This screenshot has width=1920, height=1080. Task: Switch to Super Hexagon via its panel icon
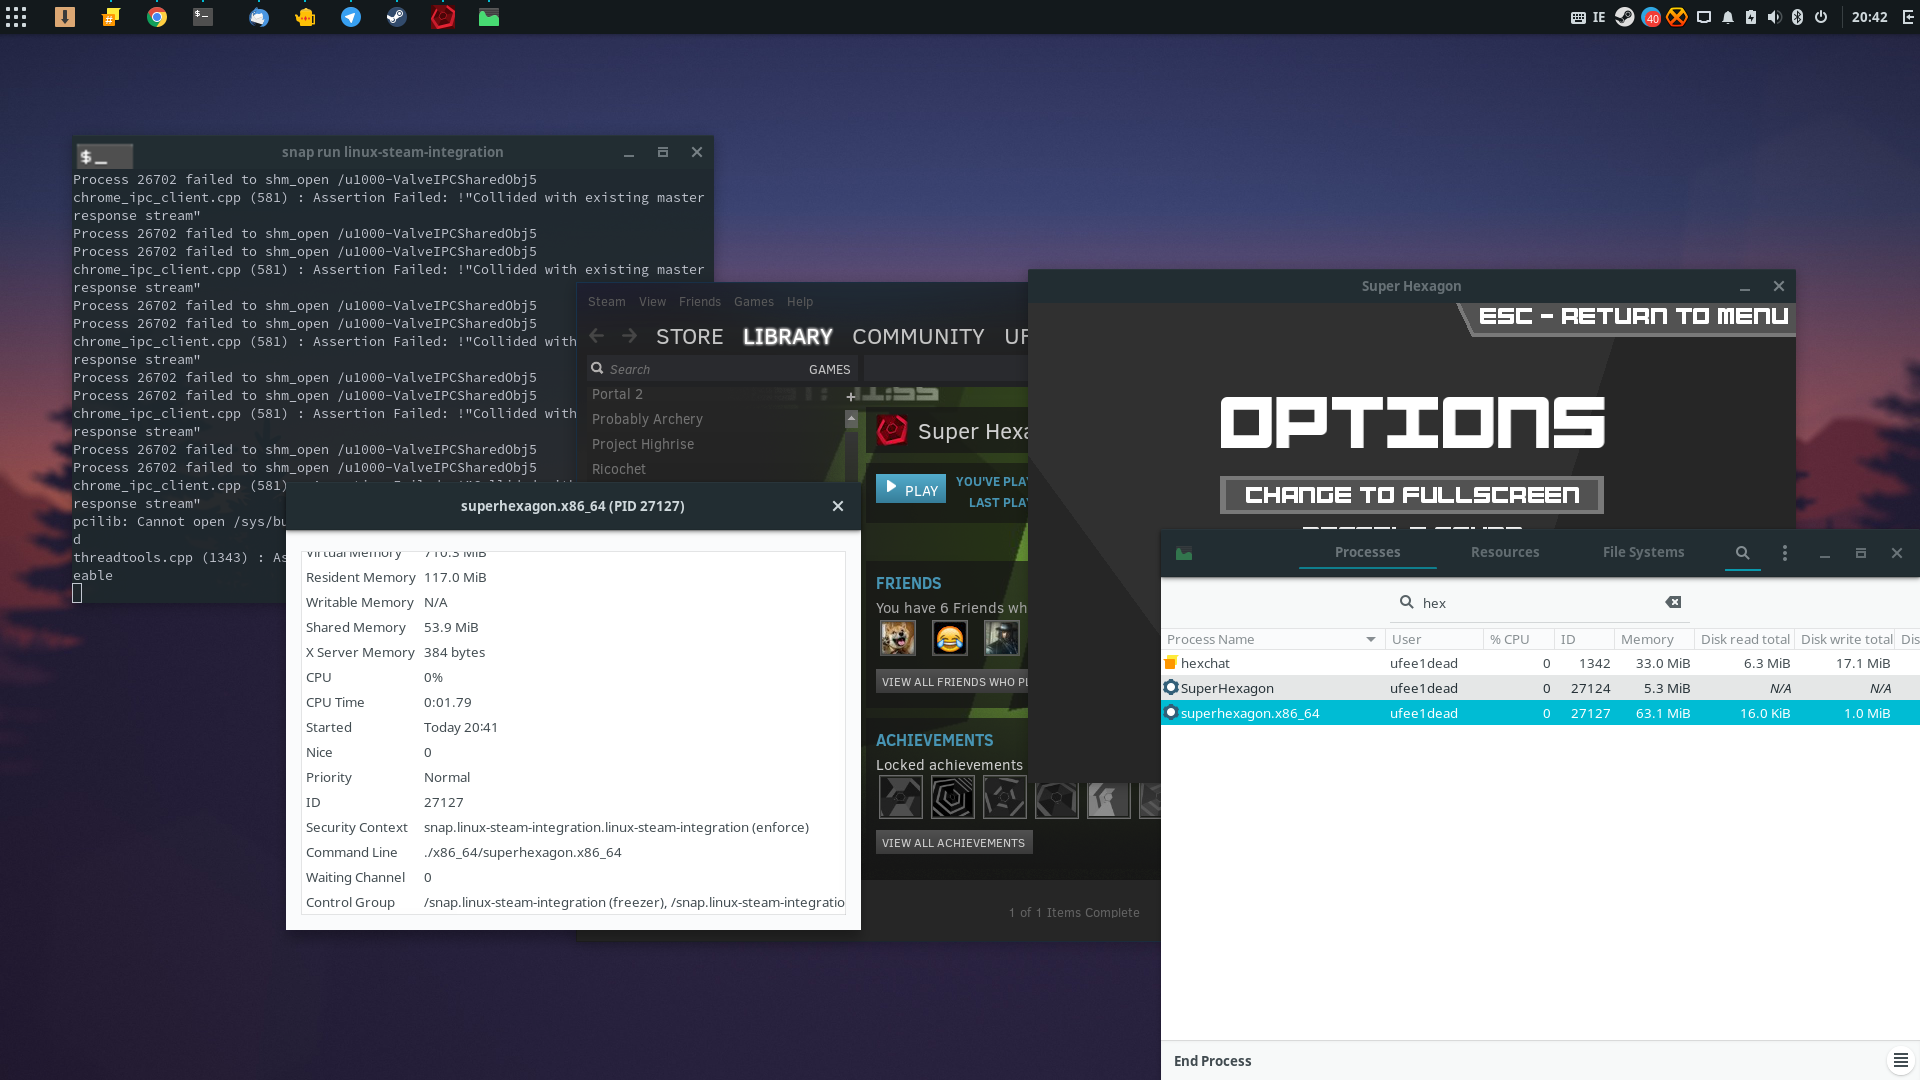point(443,17)
